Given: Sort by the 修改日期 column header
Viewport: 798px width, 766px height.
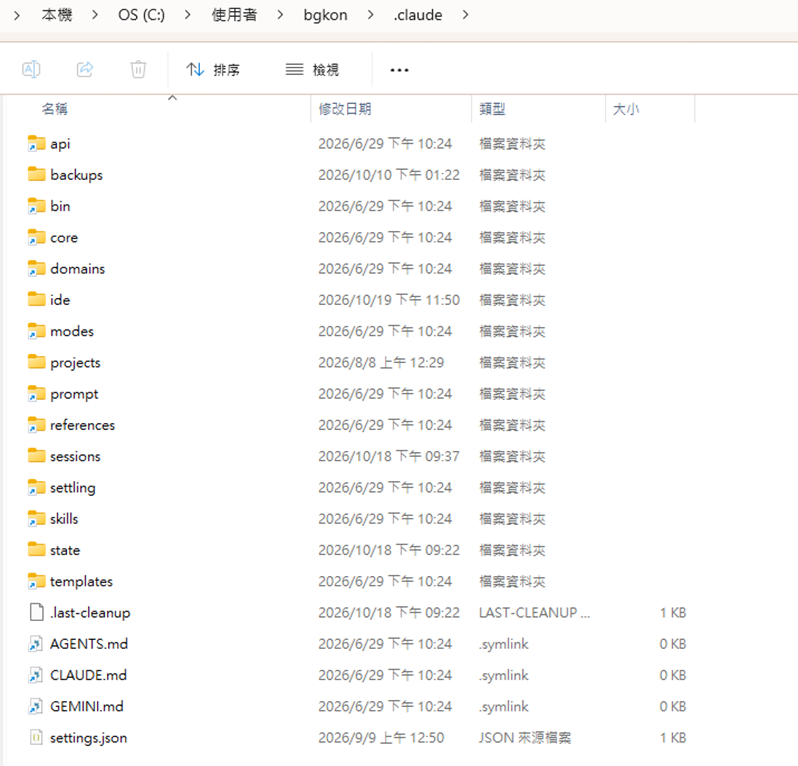Looking at the screenshot, I should 345,109.
